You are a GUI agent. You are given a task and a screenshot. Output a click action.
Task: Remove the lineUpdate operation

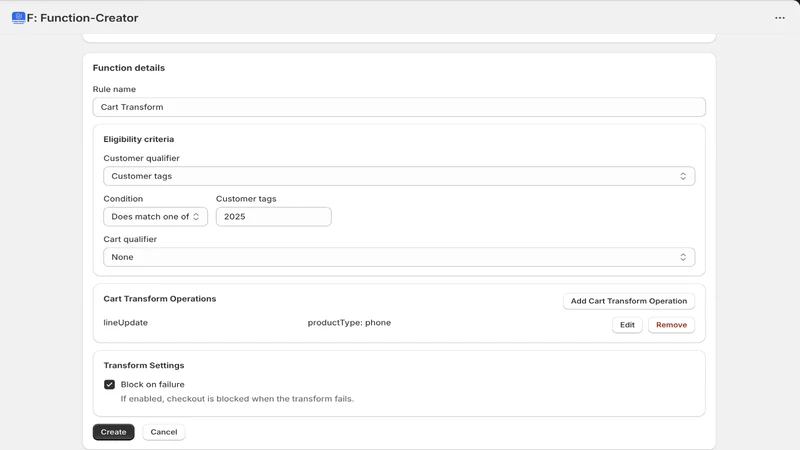[671, 325]
